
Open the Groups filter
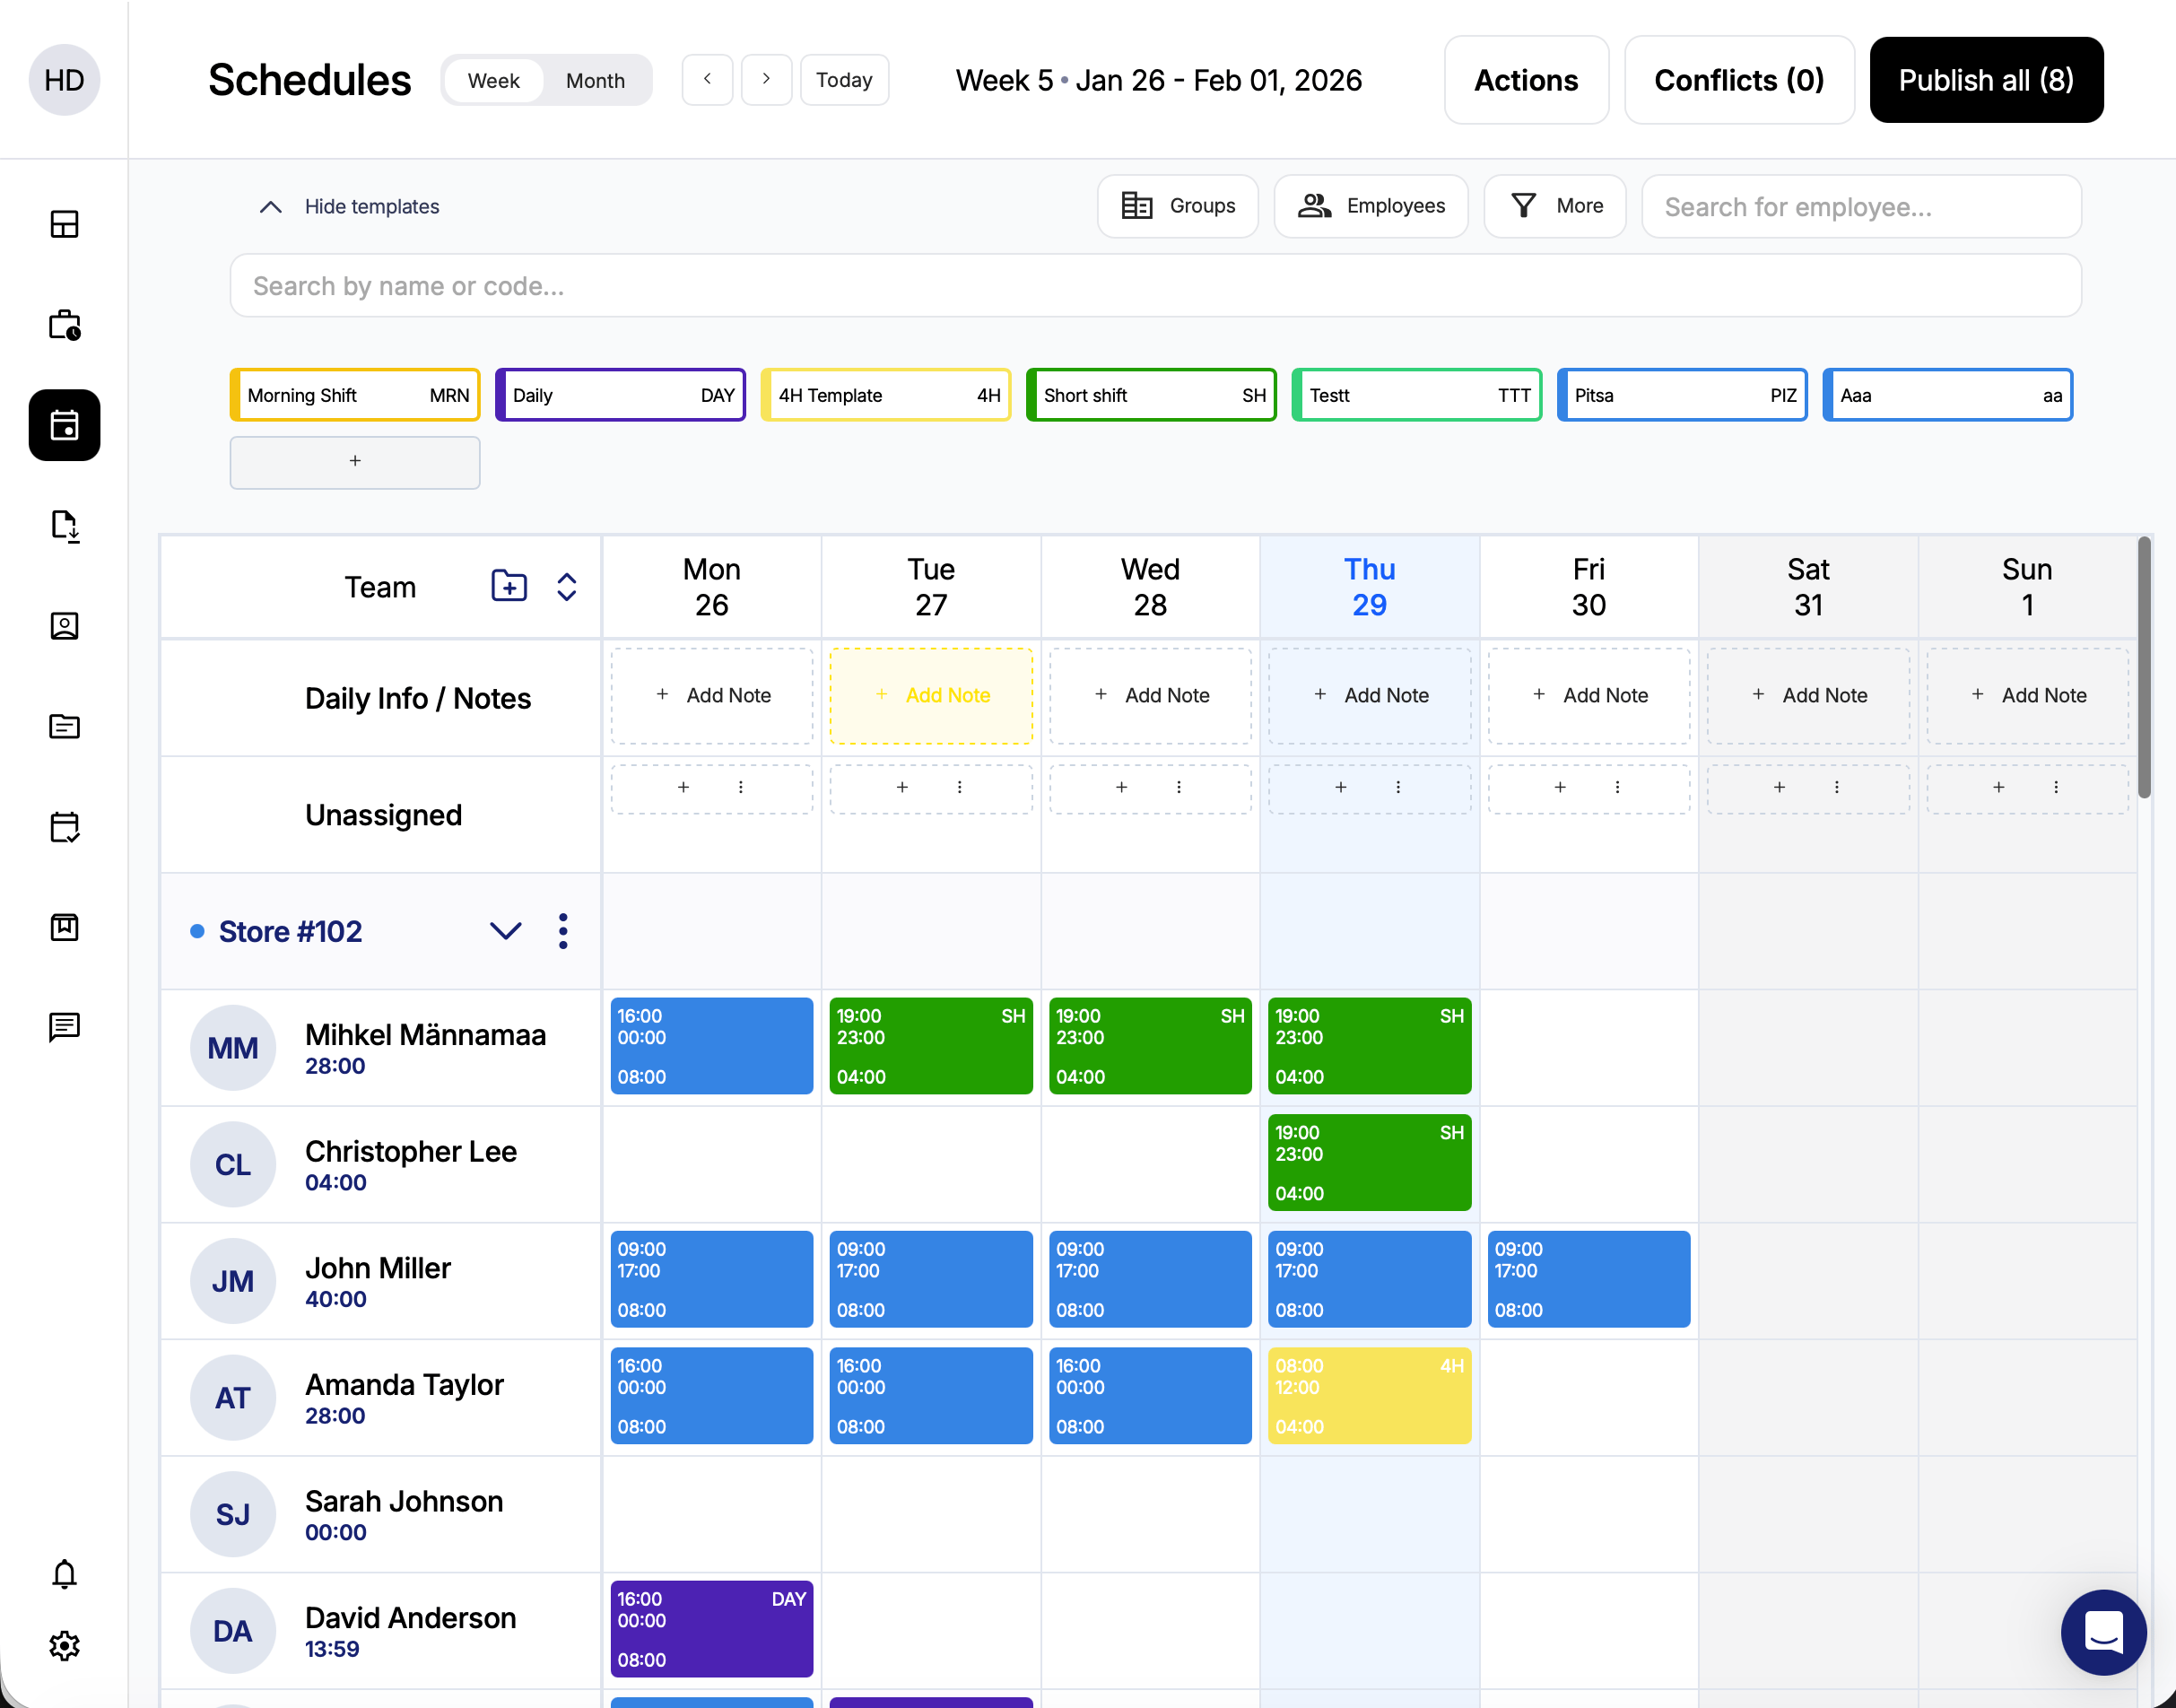click(1177, 206)
